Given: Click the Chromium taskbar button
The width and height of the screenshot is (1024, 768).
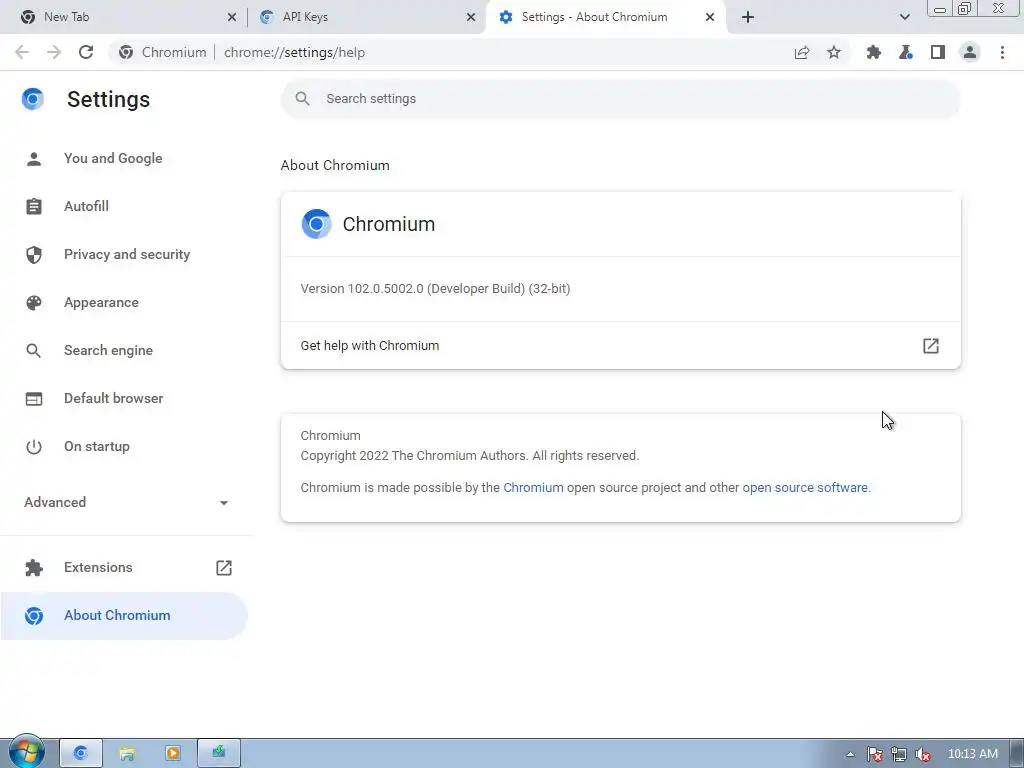Looking at the screenshot, I should point(81,754).
